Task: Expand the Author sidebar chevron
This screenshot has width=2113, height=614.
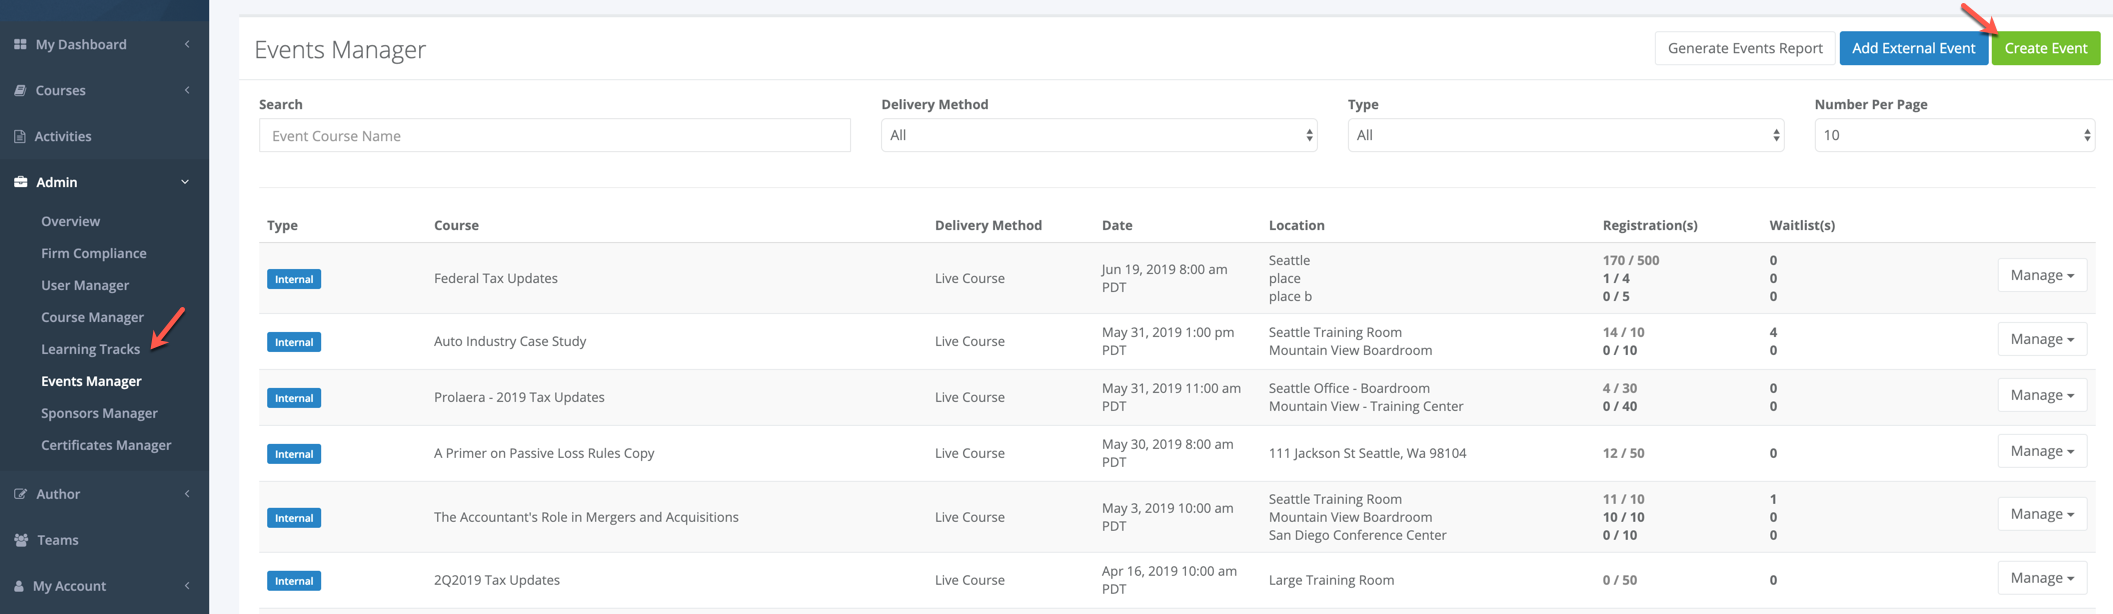Action: coord(187,494)
